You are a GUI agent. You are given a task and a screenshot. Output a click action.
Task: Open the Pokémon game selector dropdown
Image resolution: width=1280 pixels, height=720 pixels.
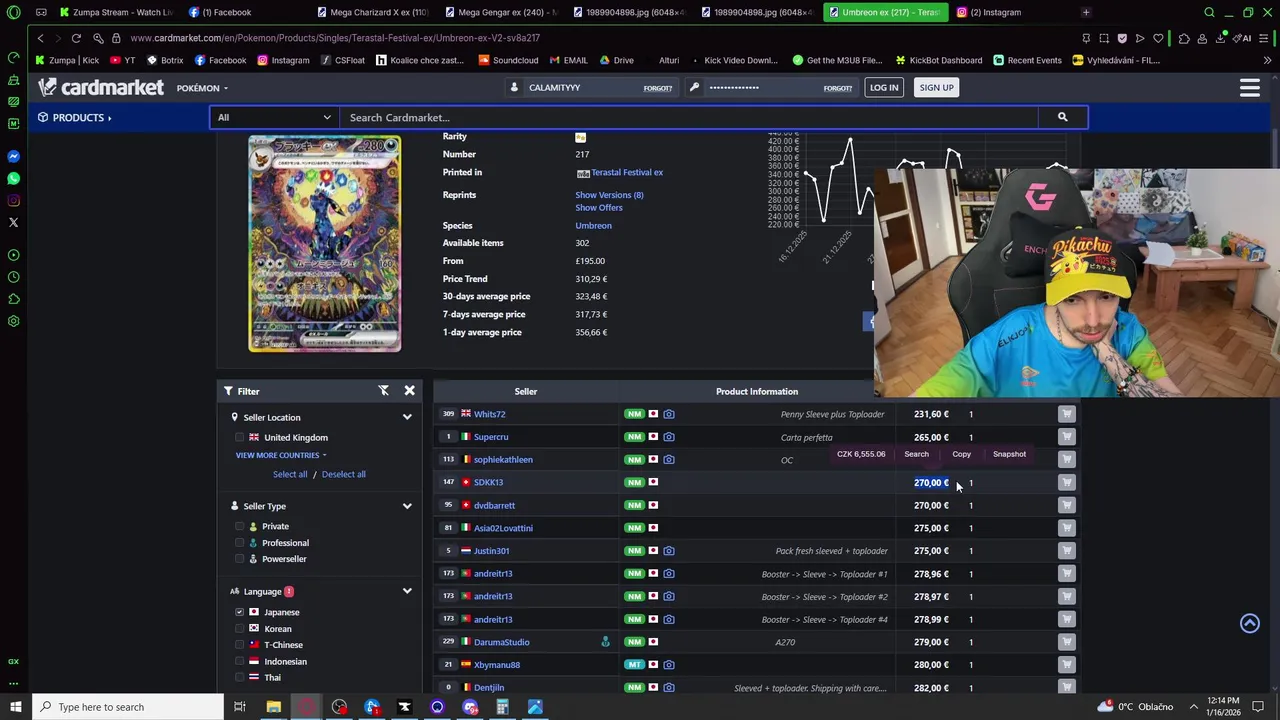[202, 88]
